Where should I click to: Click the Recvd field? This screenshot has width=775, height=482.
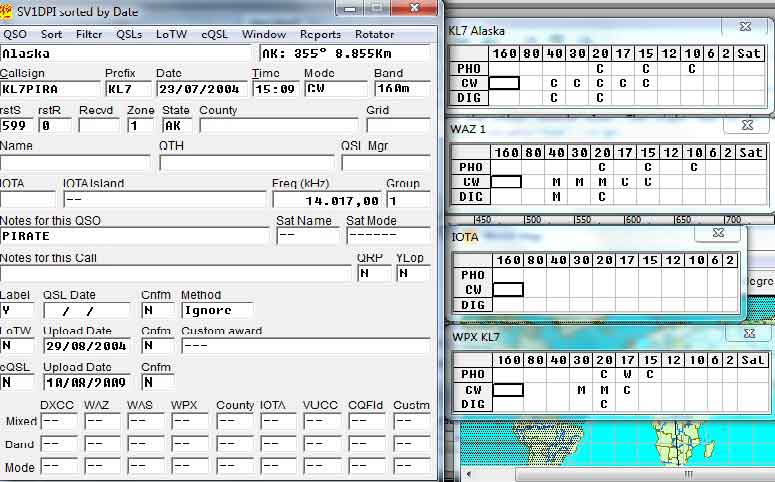coord(99,126)
